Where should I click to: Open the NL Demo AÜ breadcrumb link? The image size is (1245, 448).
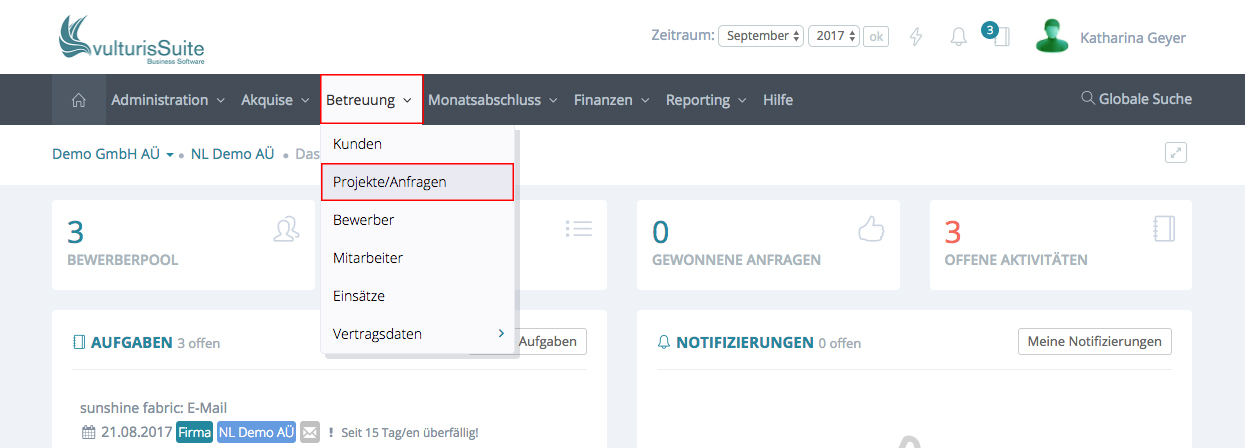[x=232, y=154]
